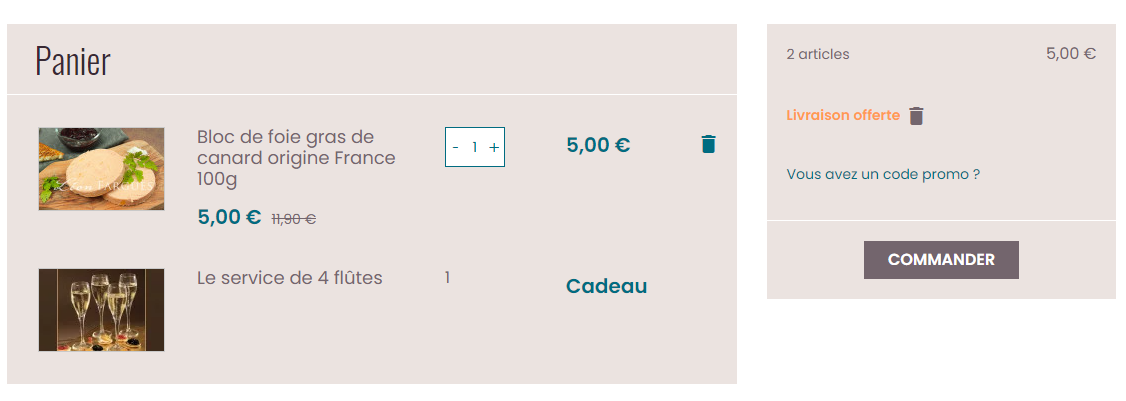
Task: Click the order total 5,00 € in the summary
Action: pyautogui.click(x=1071, y=54)
